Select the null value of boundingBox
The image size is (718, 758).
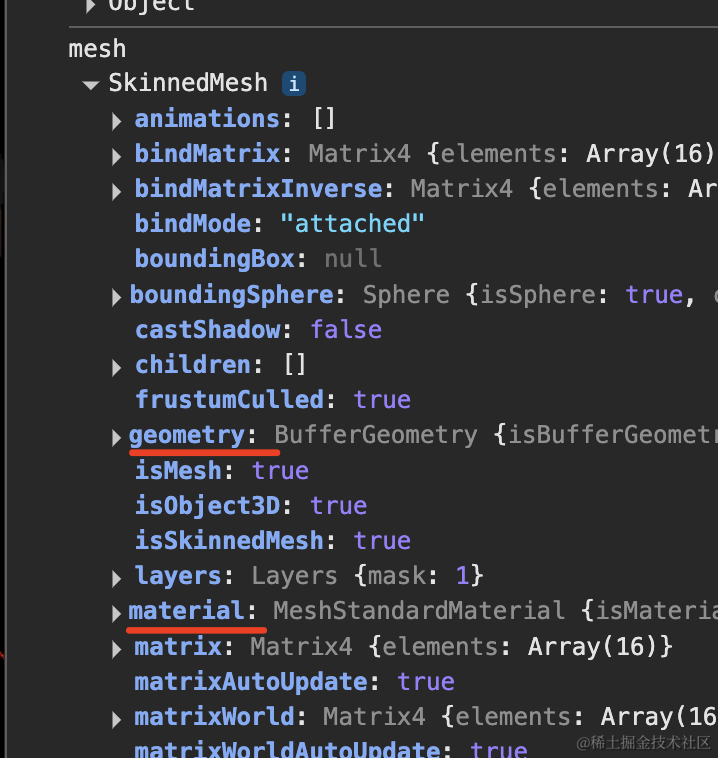tap(353, 259)
